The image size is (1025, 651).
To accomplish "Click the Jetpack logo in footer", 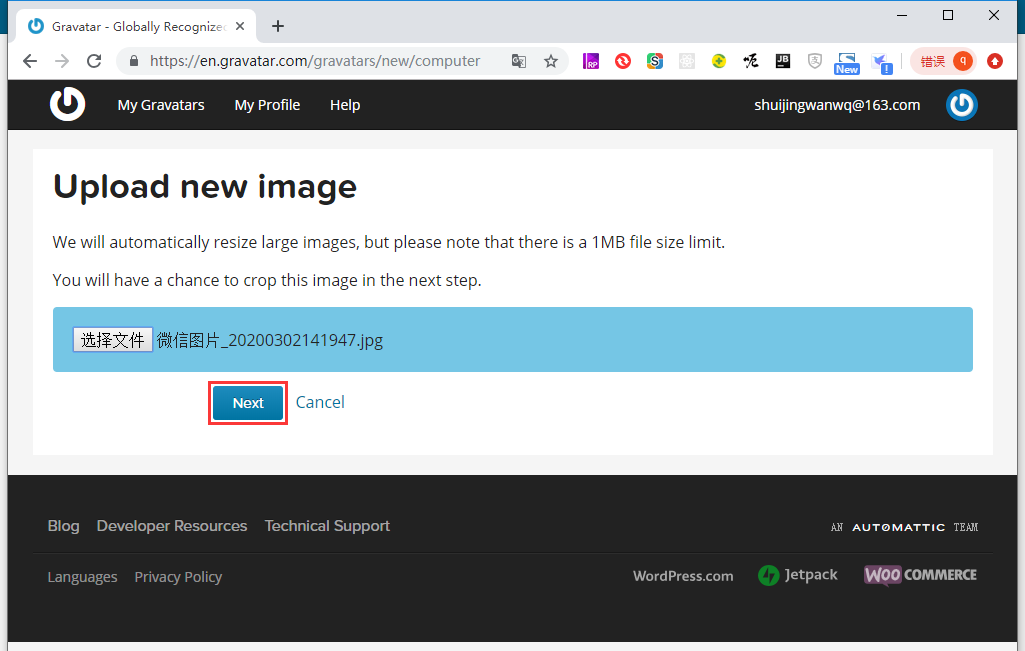I will pos(798,575).
